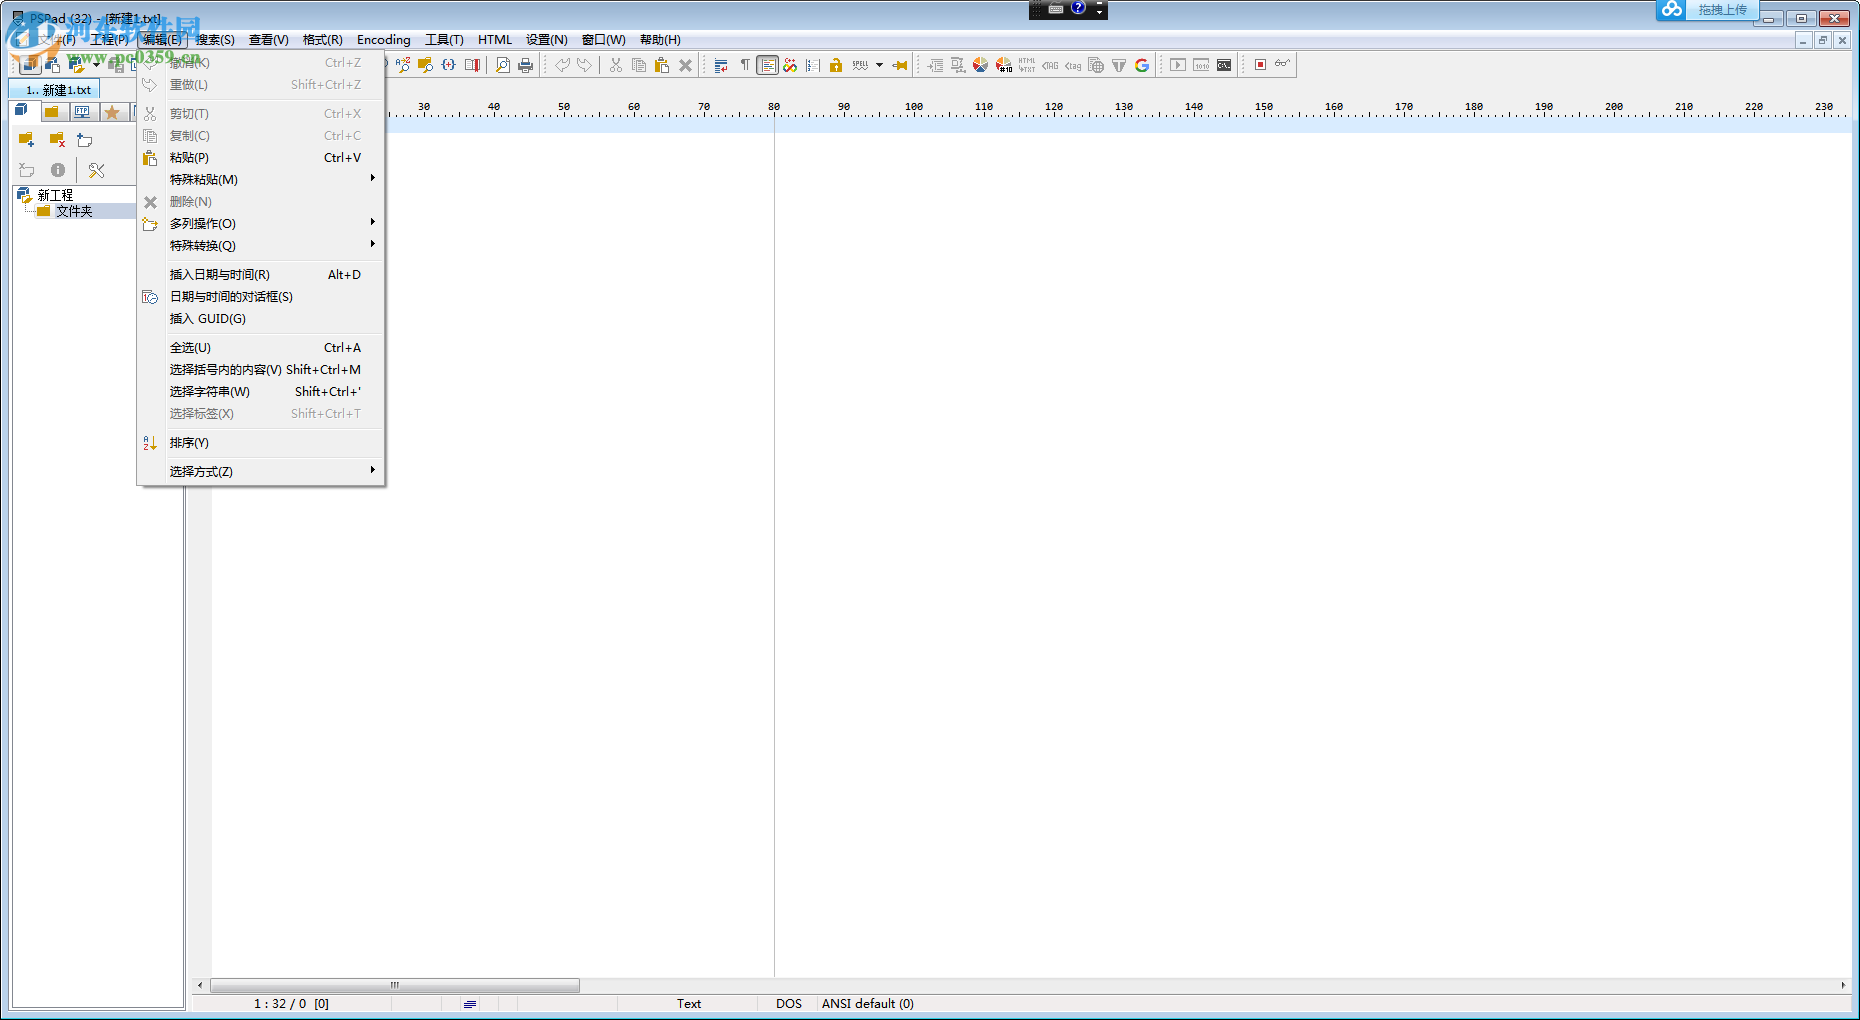This screenshot has height=1020, width=1860.
Task: Open the favorites star tab
Action: (x=112, y=112)
